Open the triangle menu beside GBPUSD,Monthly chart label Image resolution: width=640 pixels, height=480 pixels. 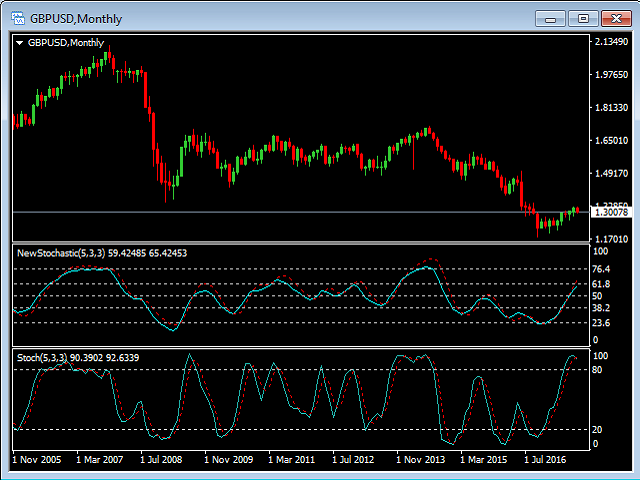point(19,43)
